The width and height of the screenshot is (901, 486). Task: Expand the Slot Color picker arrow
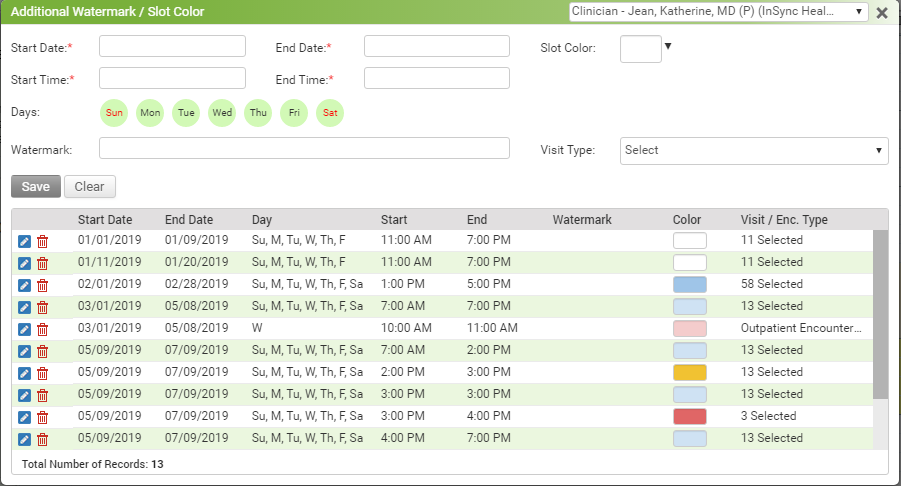(669, 46)
